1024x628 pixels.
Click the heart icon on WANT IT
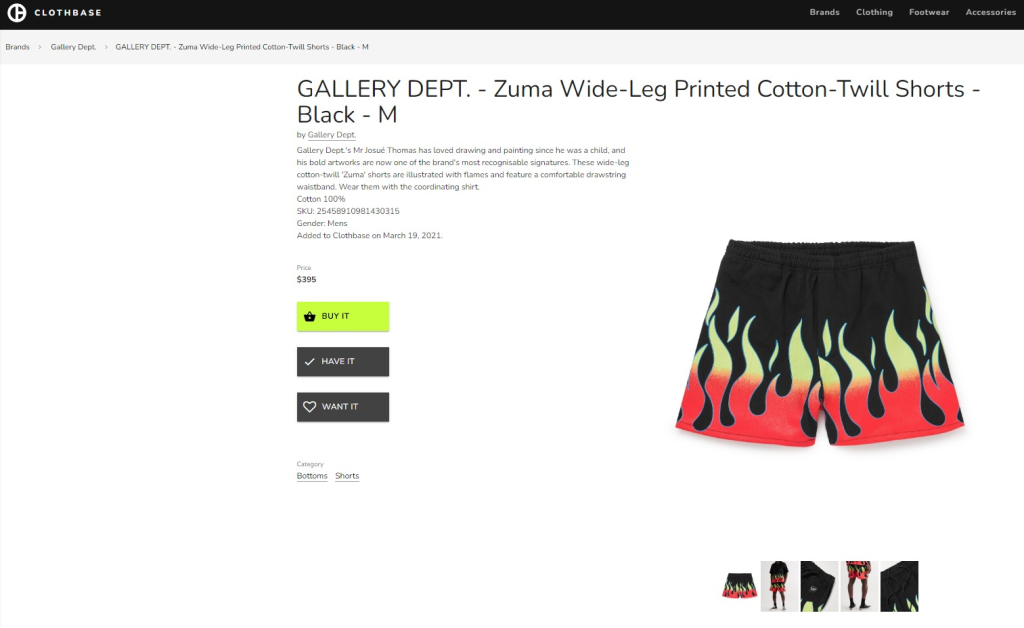pos(310,407)
